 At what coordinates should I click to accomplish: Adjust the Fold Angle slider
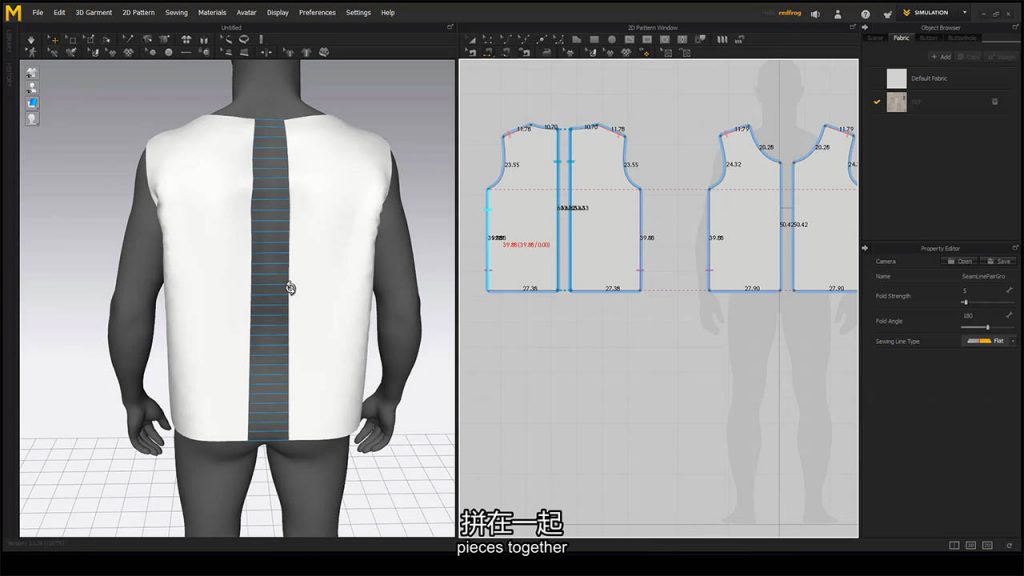point(986,327)
